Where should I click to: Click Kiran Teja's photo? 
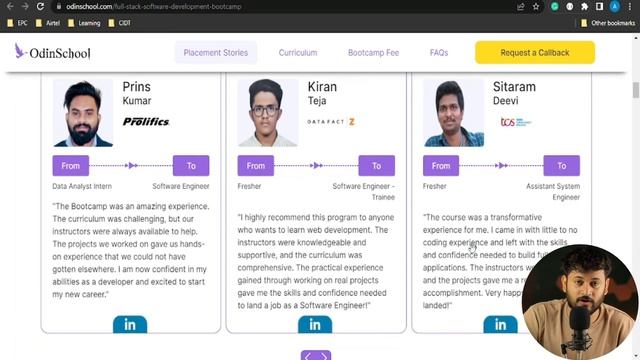tap(268, 113)
